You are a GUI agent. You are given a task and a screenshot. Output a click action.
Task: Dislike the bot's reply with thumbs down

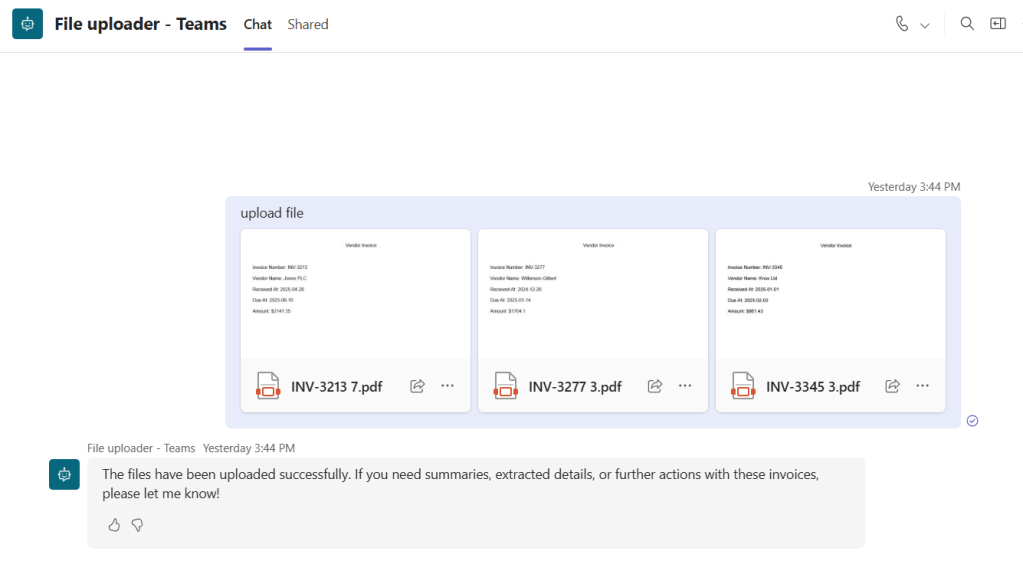(x=137, y=525)
